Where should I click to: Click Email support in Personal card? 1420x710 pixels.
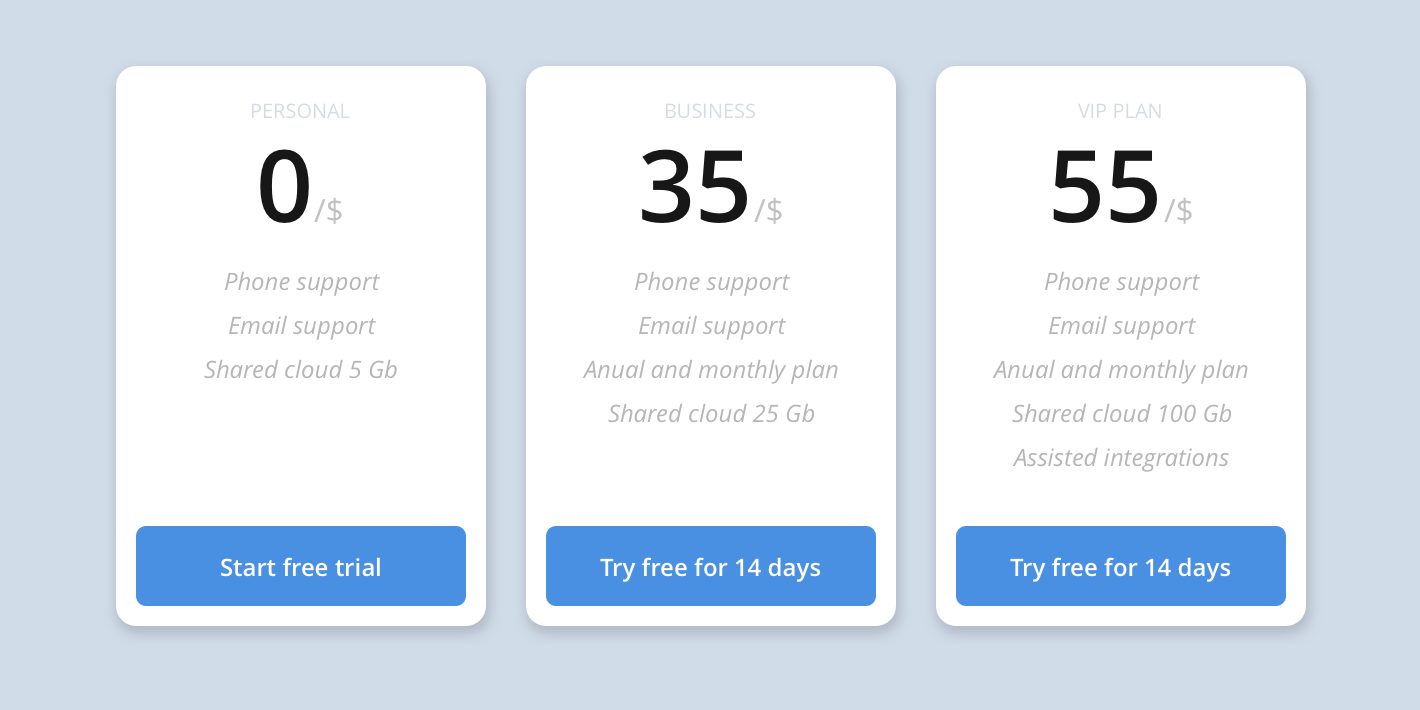click(301, 326)
